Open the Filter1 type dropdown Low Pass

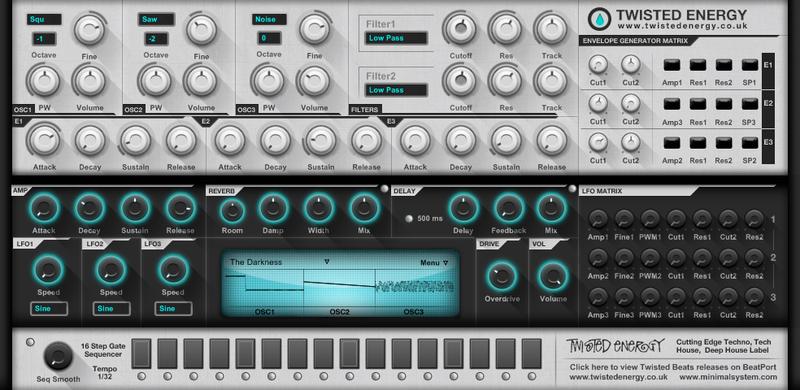coord(396,38)
